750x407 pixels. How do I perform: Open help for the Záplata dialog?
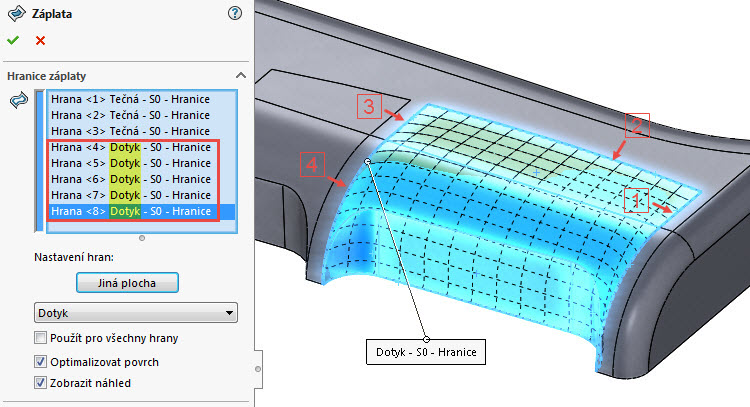point(235,13)
